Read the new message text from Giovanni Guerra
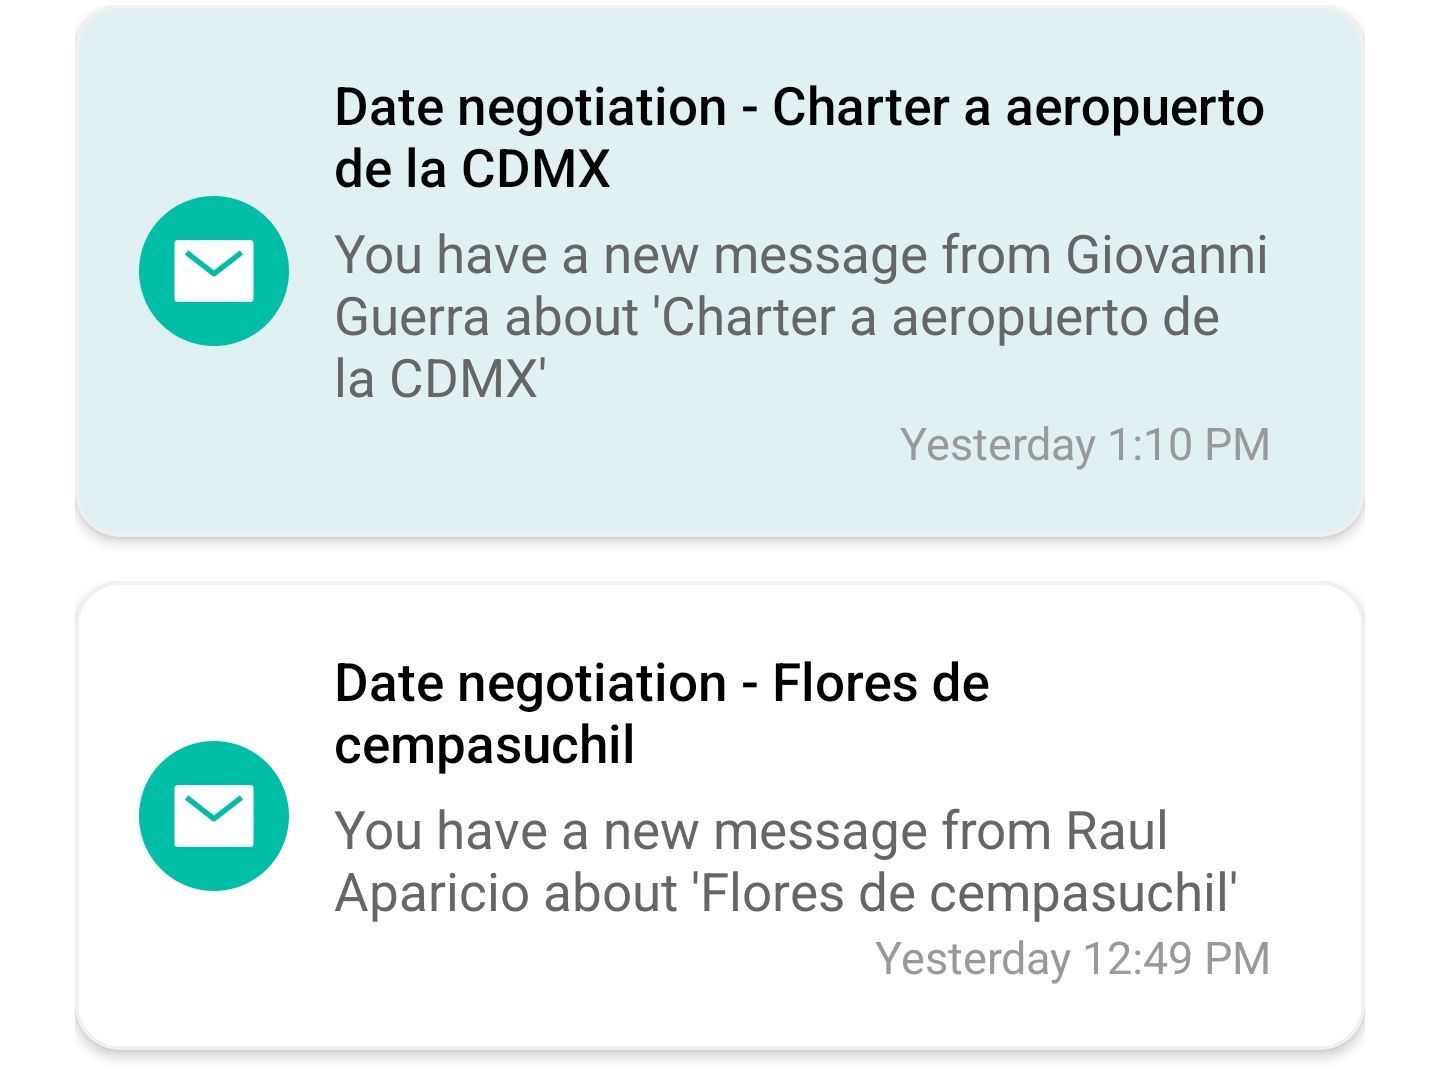The height and width of the screenshot is (1080, 1440). pyautogui.click(x=800, y=316)
